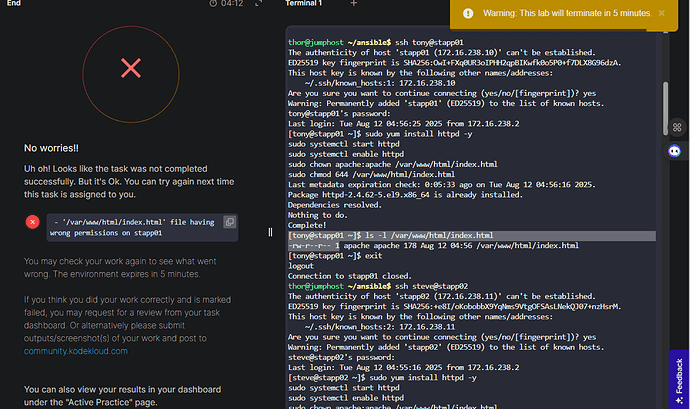The width and height of the screenshot is (690, 409).
Task: Copy the wrong permissions error message
Action: coord(229,221)
